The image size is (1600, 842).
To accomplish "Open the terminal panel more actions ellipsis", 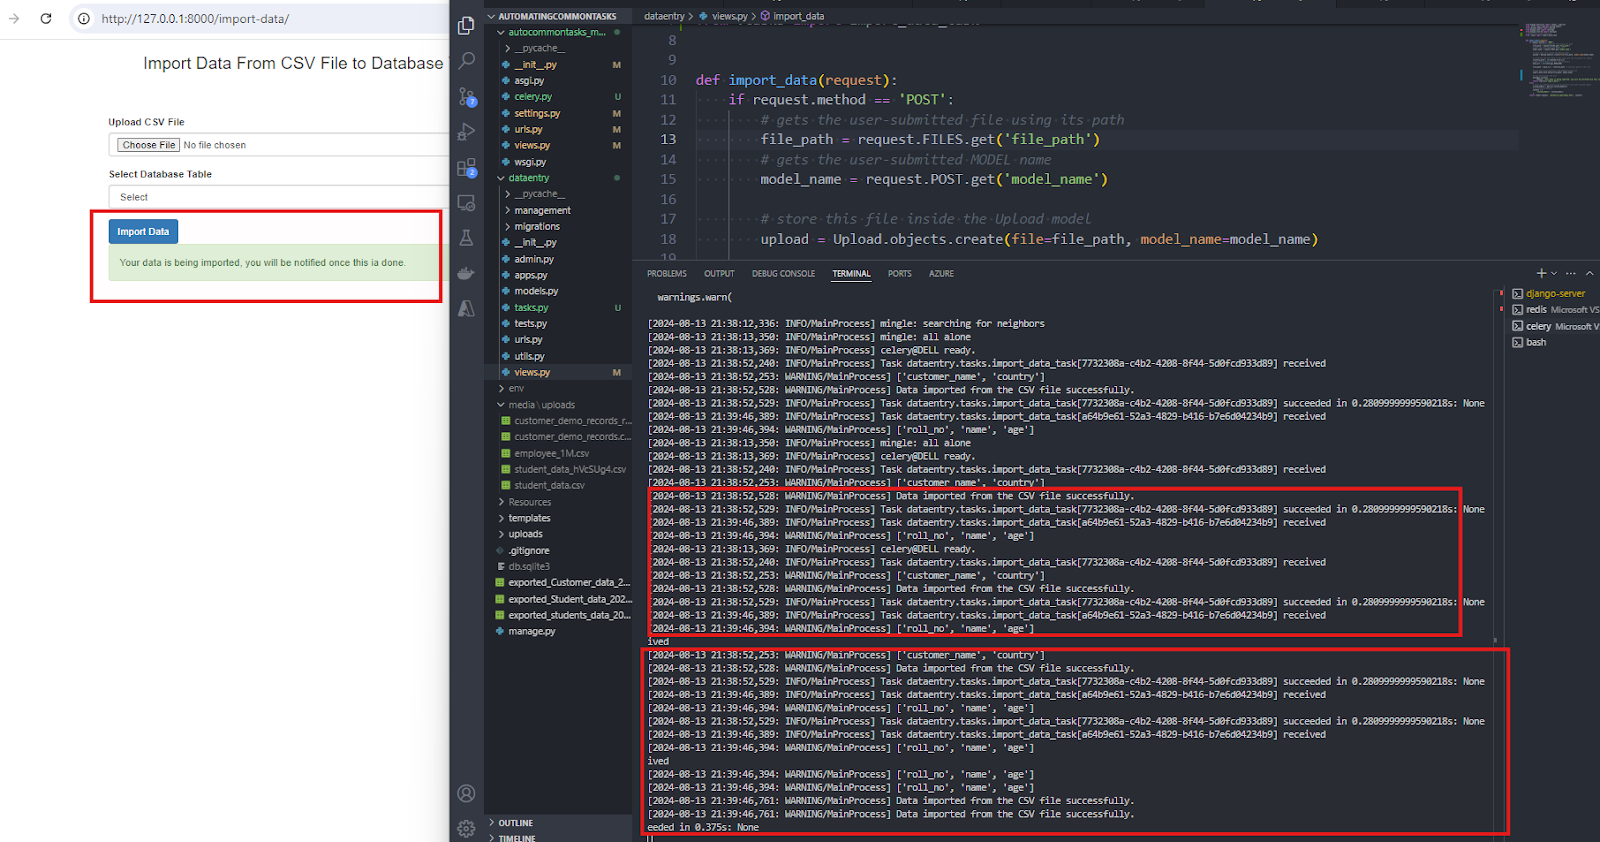I will tap(1571, 273).
